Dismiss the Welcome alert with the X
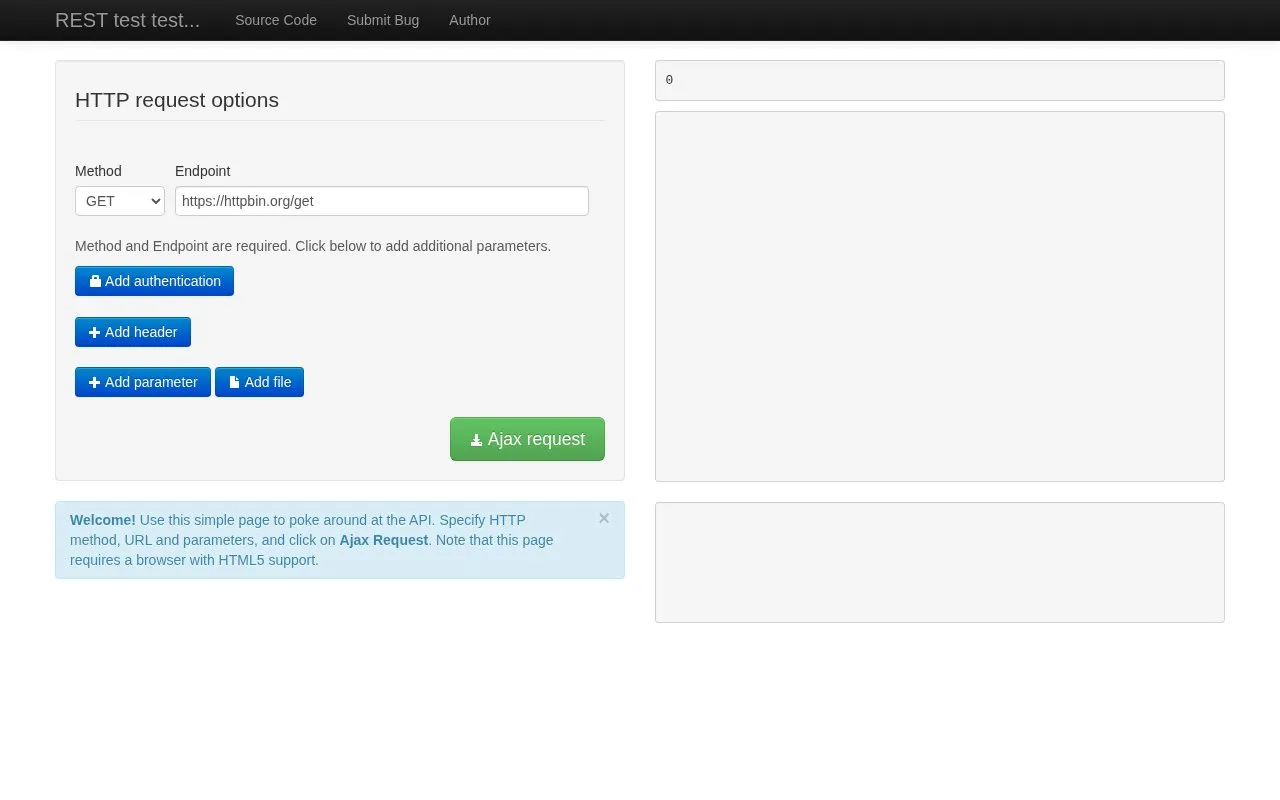The width and height of the screenshot is (1280, 800). (x=604, y=518)
